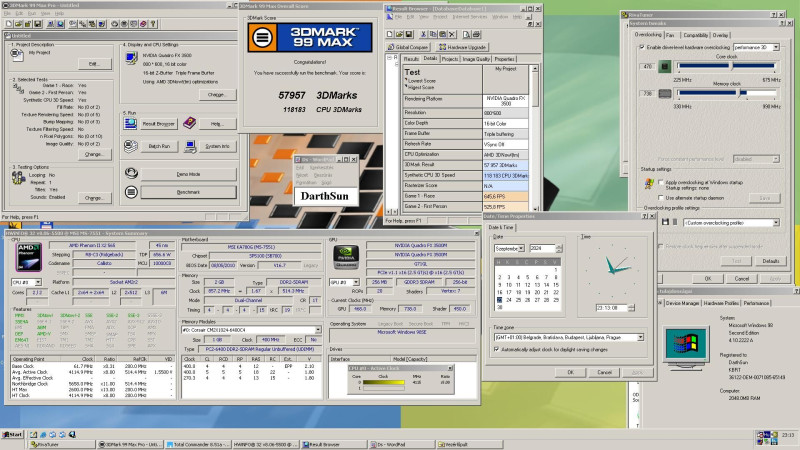Click the Result Browser icon in Run section

(131, 123)
